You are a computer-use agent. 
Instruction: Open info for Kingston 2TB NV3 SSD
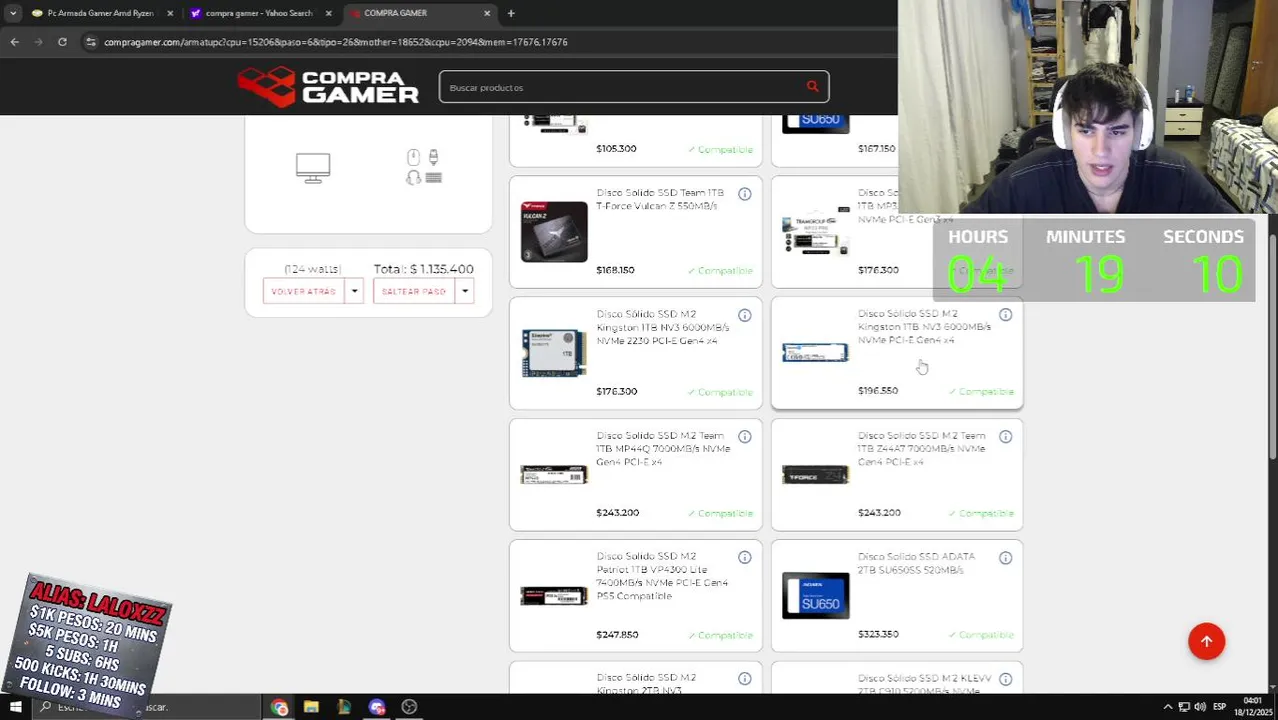(744, 679)
